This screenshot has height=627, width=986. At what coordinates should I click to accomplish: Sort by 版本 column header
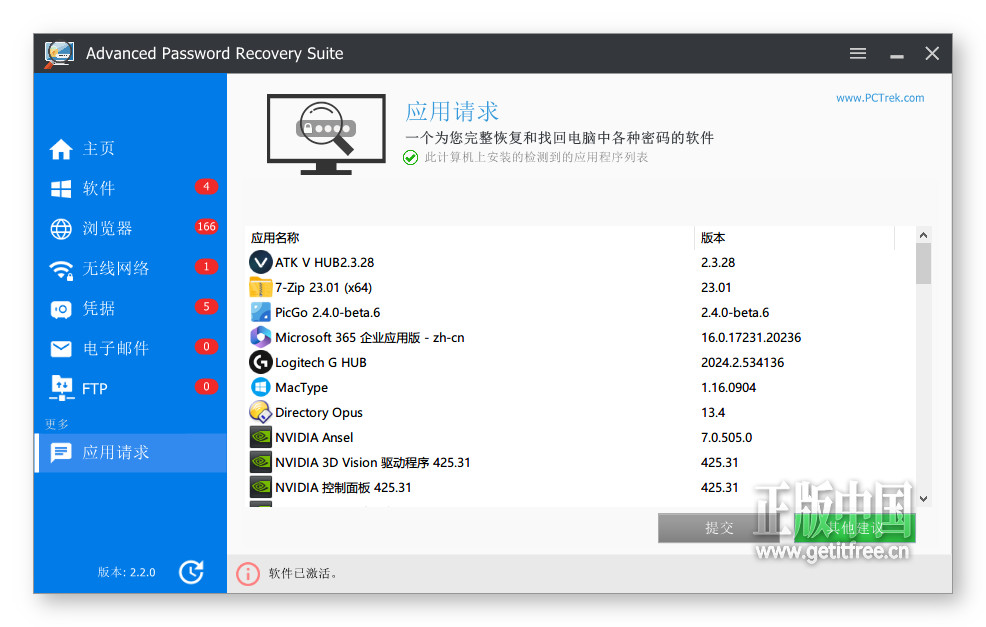pyautogui.click(x=794, y=238)
